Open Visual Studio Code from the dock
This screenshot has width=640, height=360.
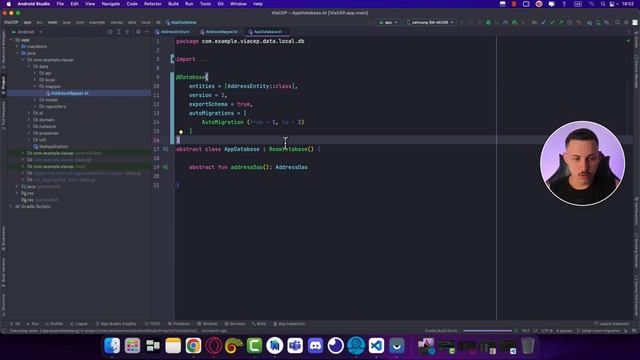point(376,346)
